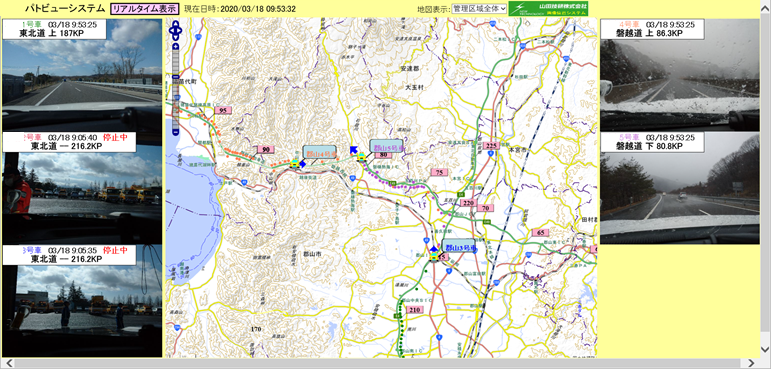Viewport: 771px width, 369px height.
Task: Click the 郡山3号車 vehicle icon on the map
Action: click(434, 256)
